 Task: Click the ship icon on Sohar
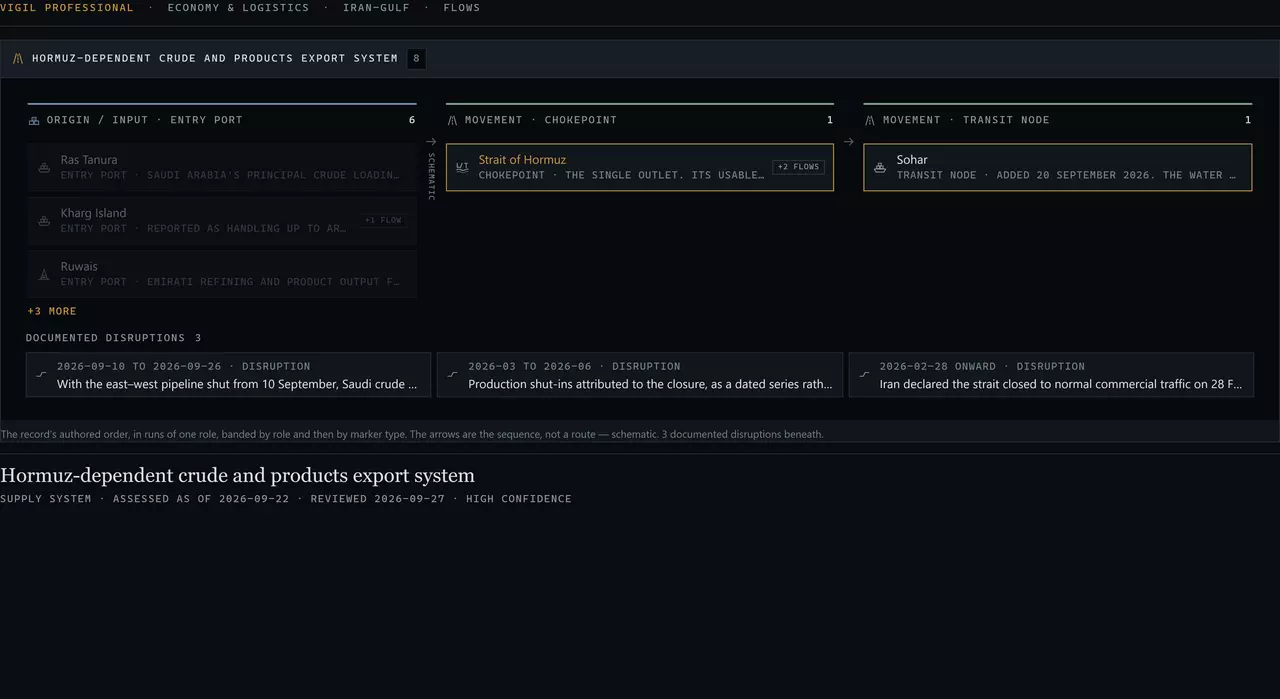tap(880, 167)
